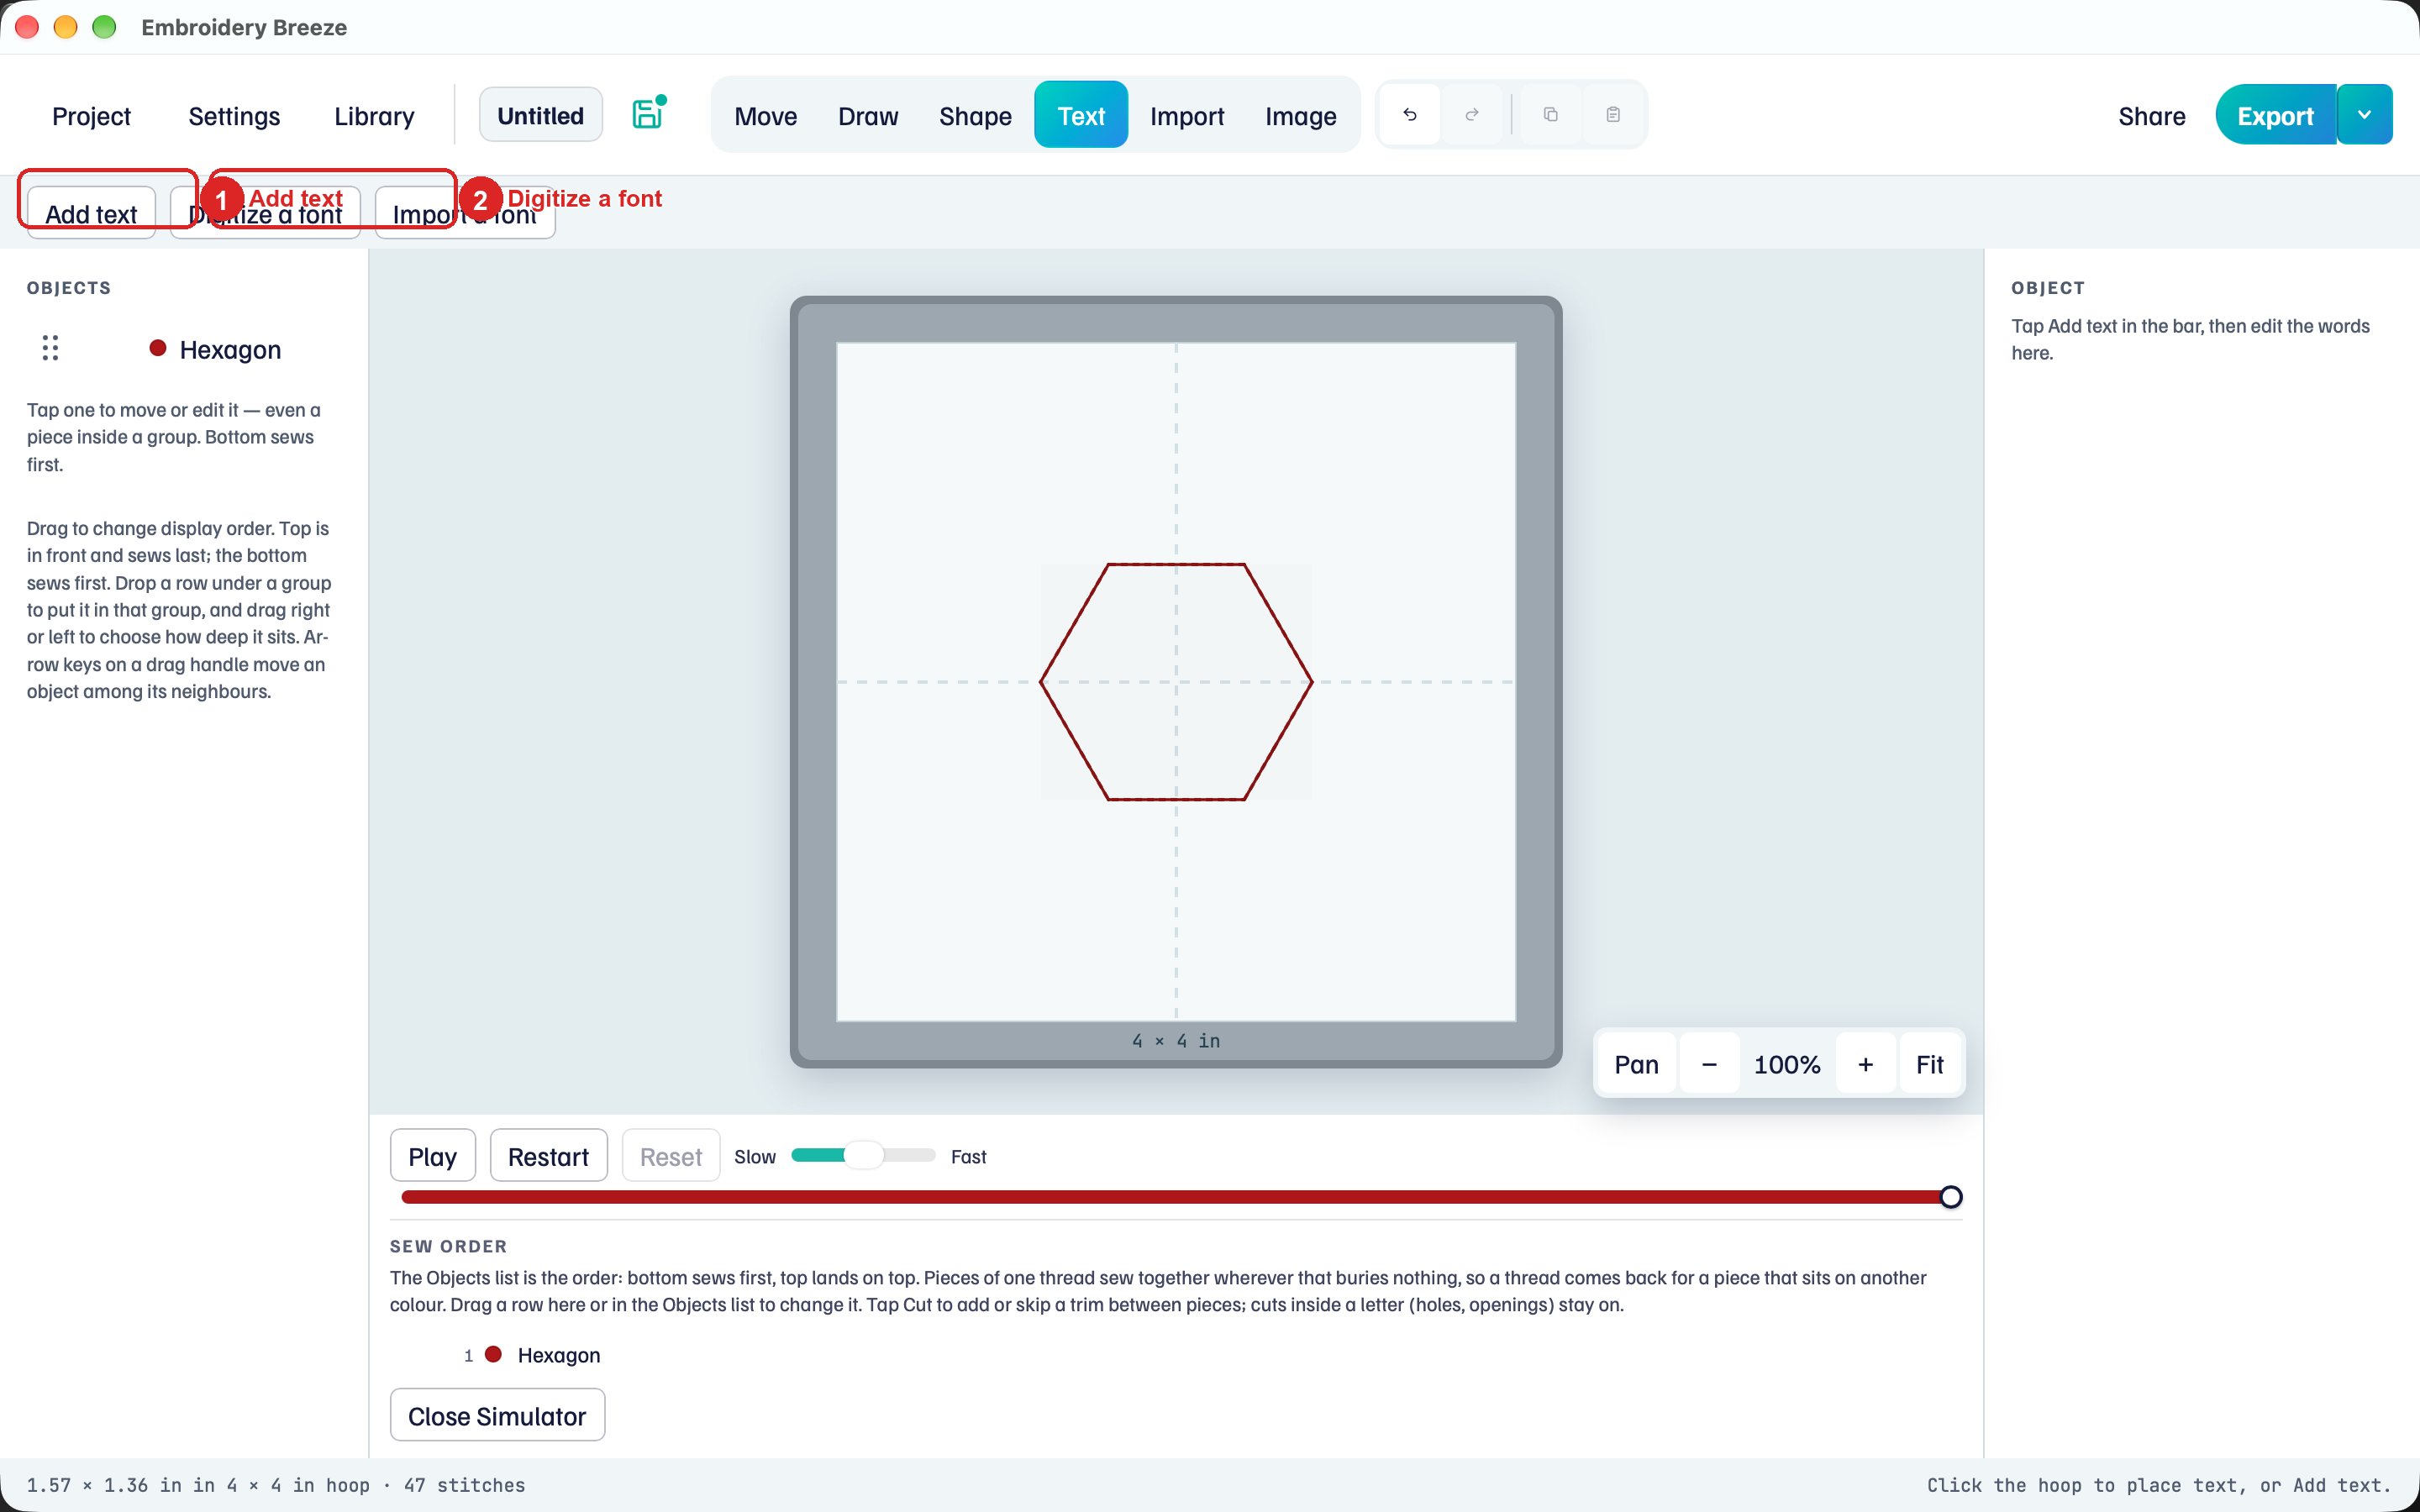
Task: Select the active Text tool tab
Action: 1081,116
